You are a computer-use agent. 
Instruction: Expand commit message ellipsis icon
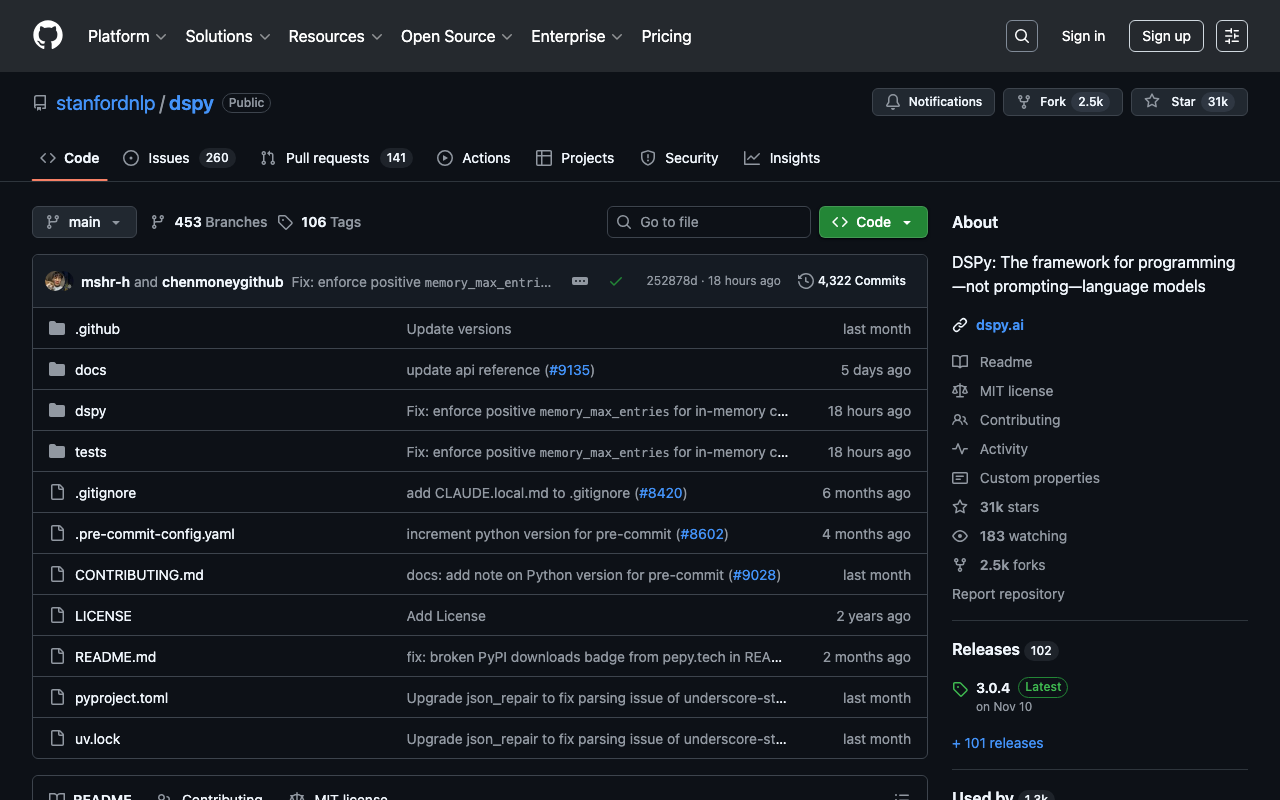click(x=580, y=281)
